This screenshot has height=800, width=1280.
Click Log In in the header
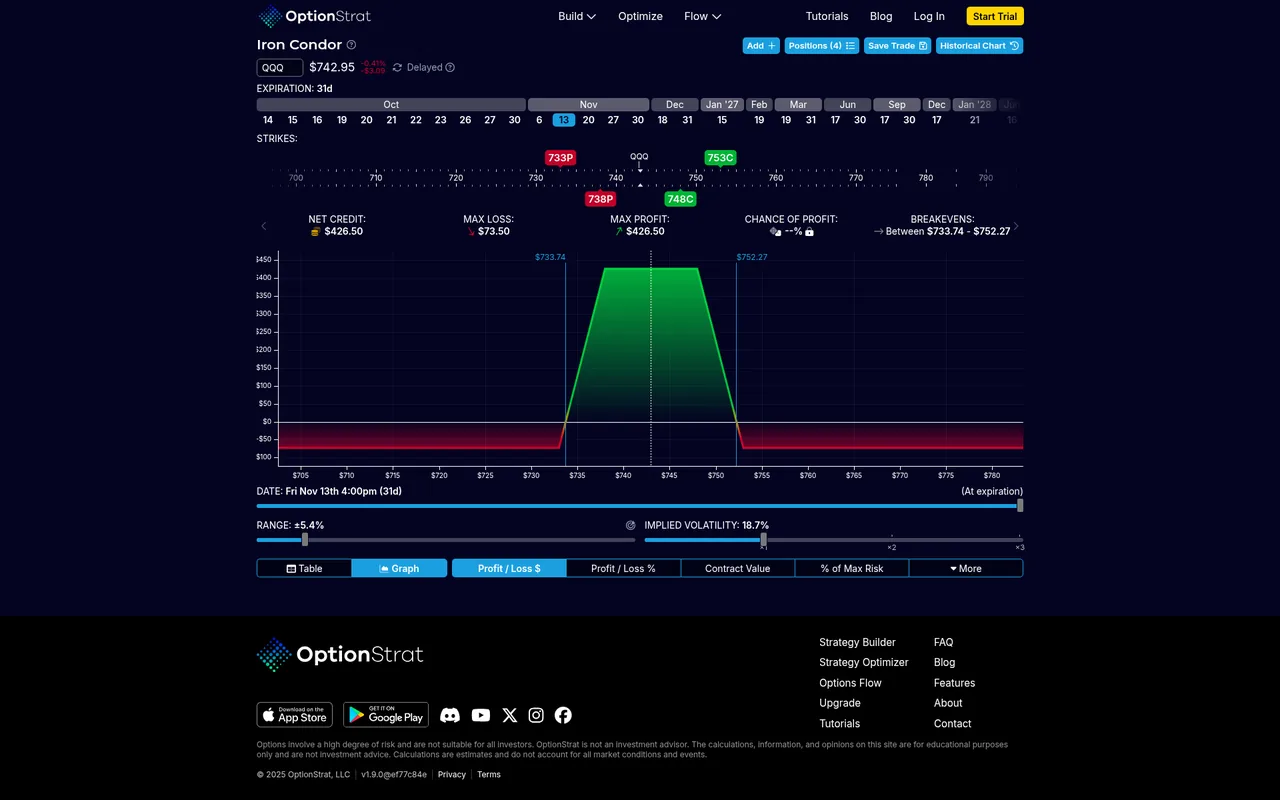tap(929, 16)
